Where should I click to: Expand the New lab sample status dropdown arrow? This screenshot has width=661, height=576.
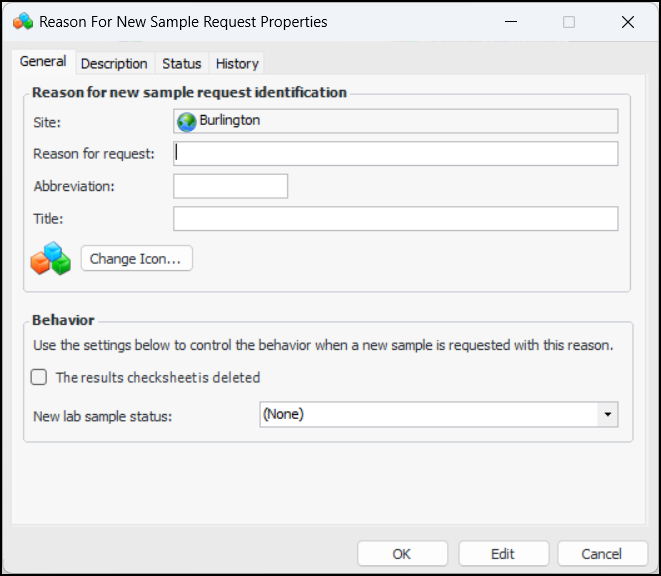tap(607, 414)
